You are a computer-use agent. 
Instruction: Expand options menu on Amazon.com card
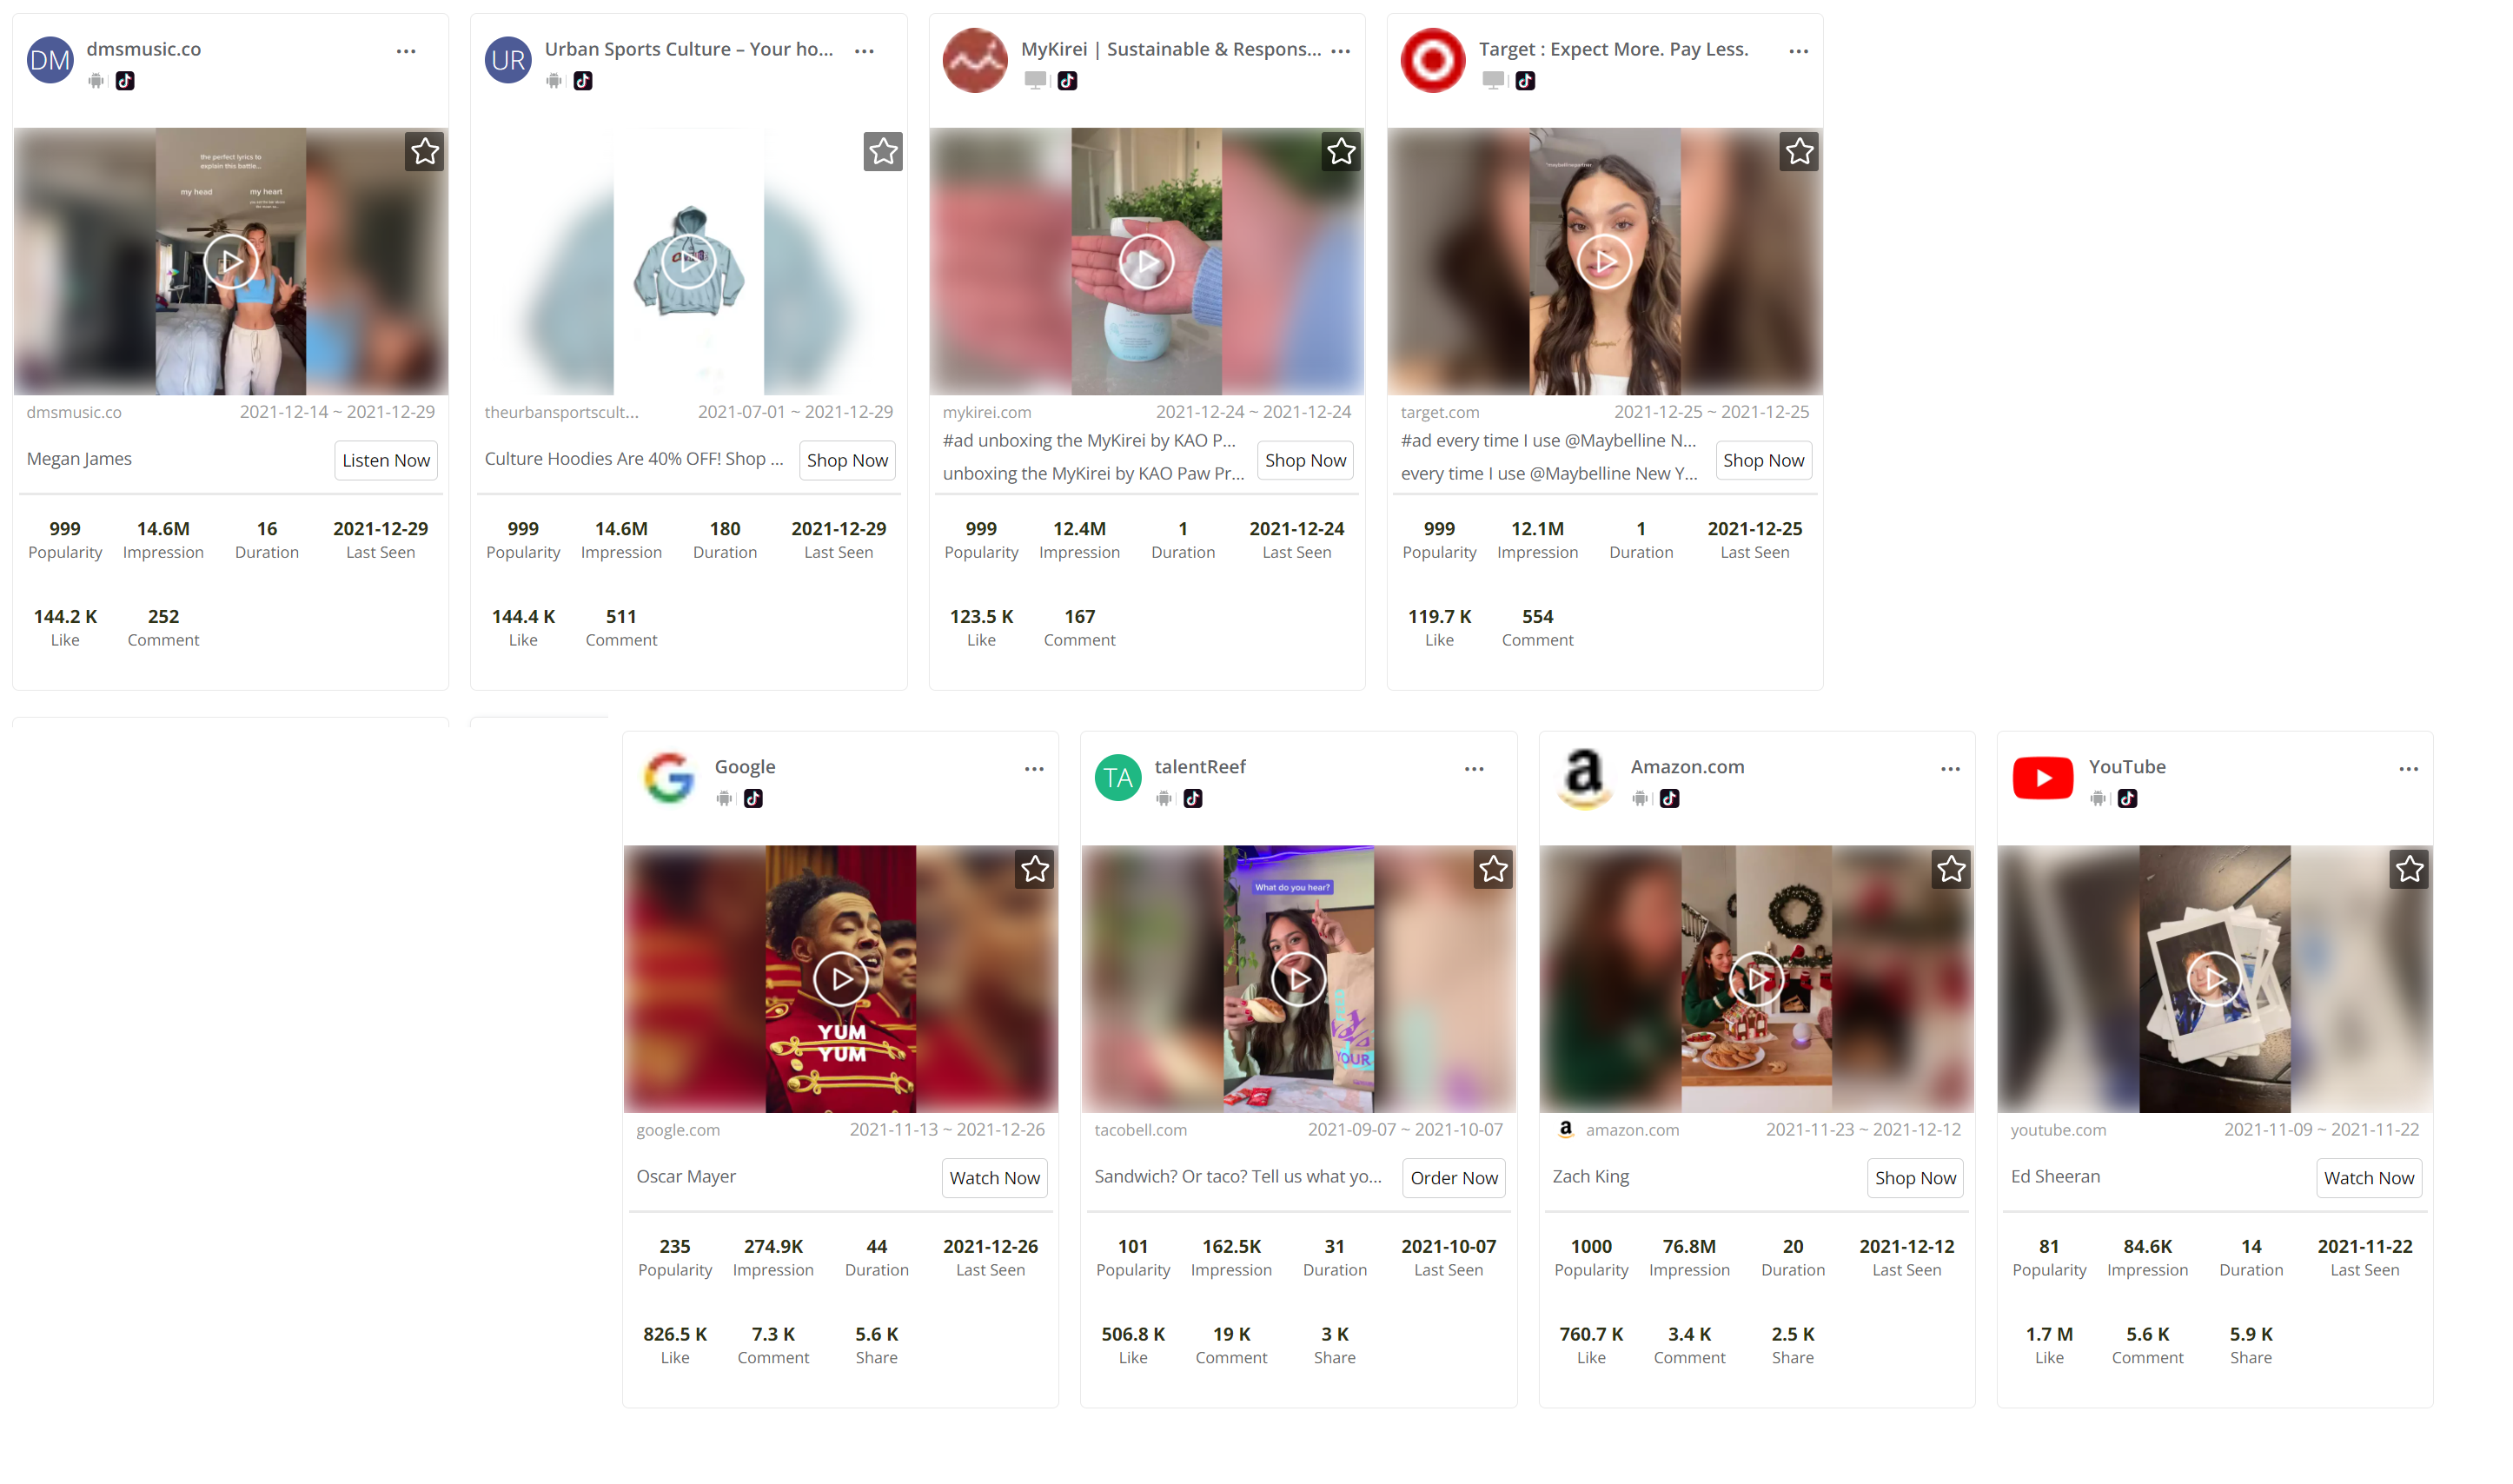coord(1950,771)
